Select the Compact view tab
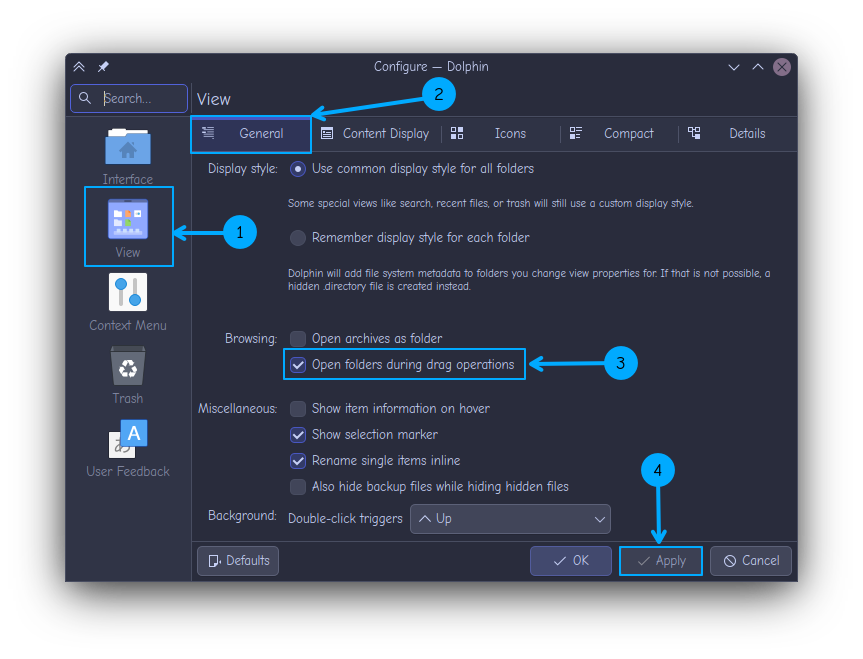The height and width of the screenshot is (659, 863). (x=616, y=134)
